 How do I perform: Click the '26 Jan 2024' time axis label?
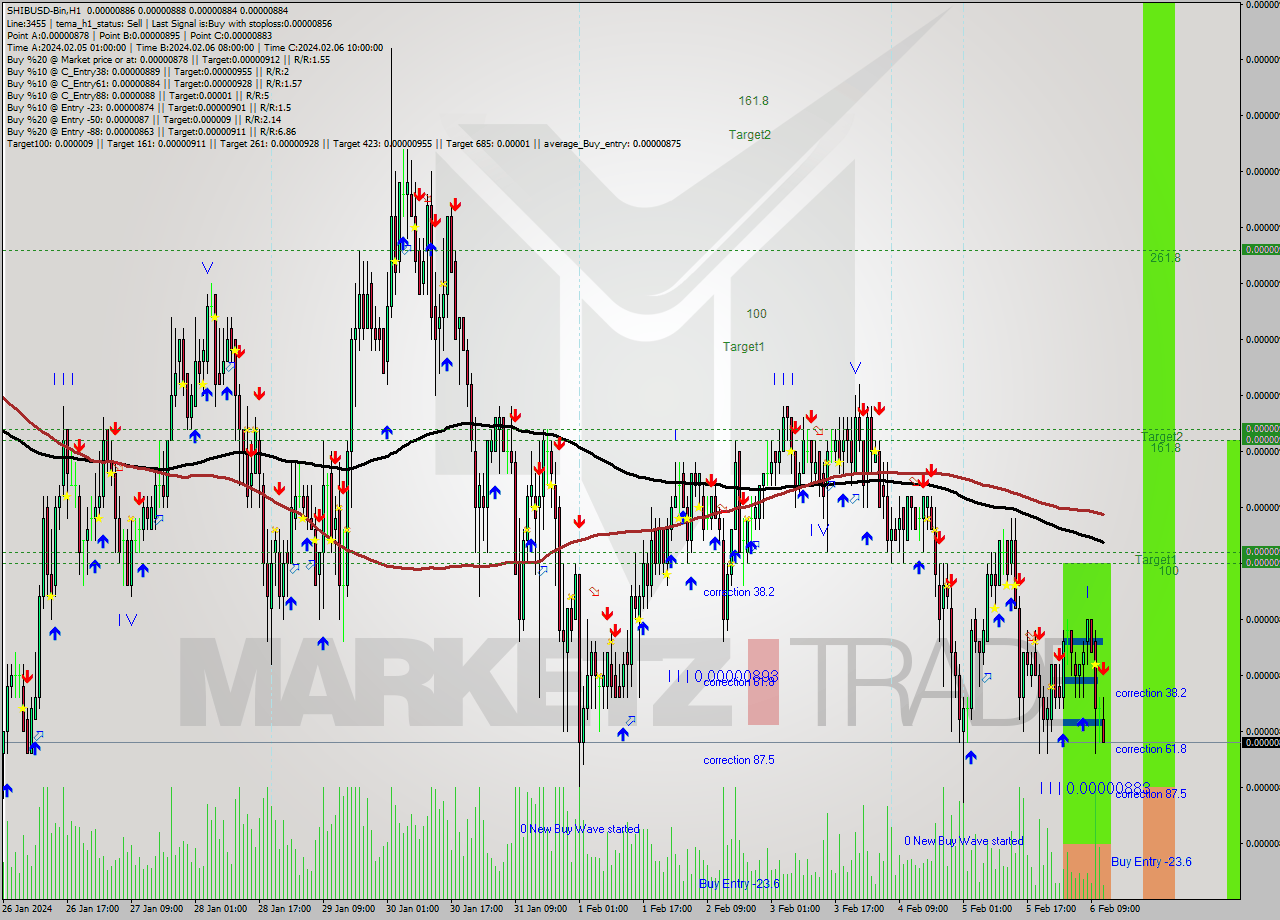coord(29,909)
